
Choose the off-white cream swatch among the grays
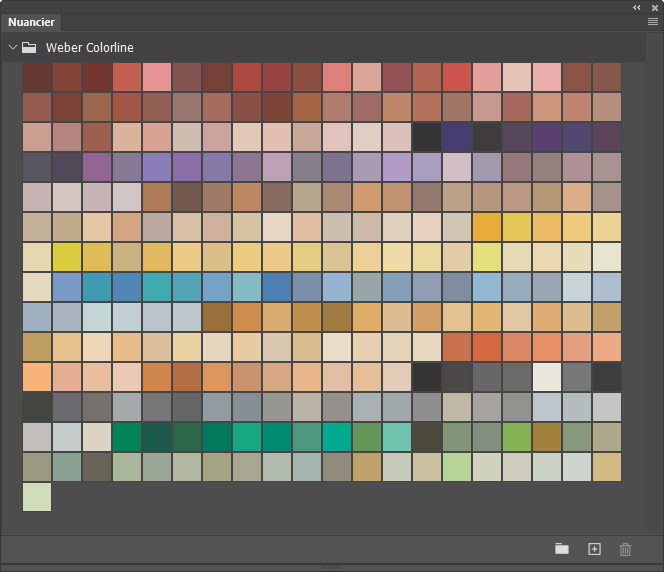[547, 377]
